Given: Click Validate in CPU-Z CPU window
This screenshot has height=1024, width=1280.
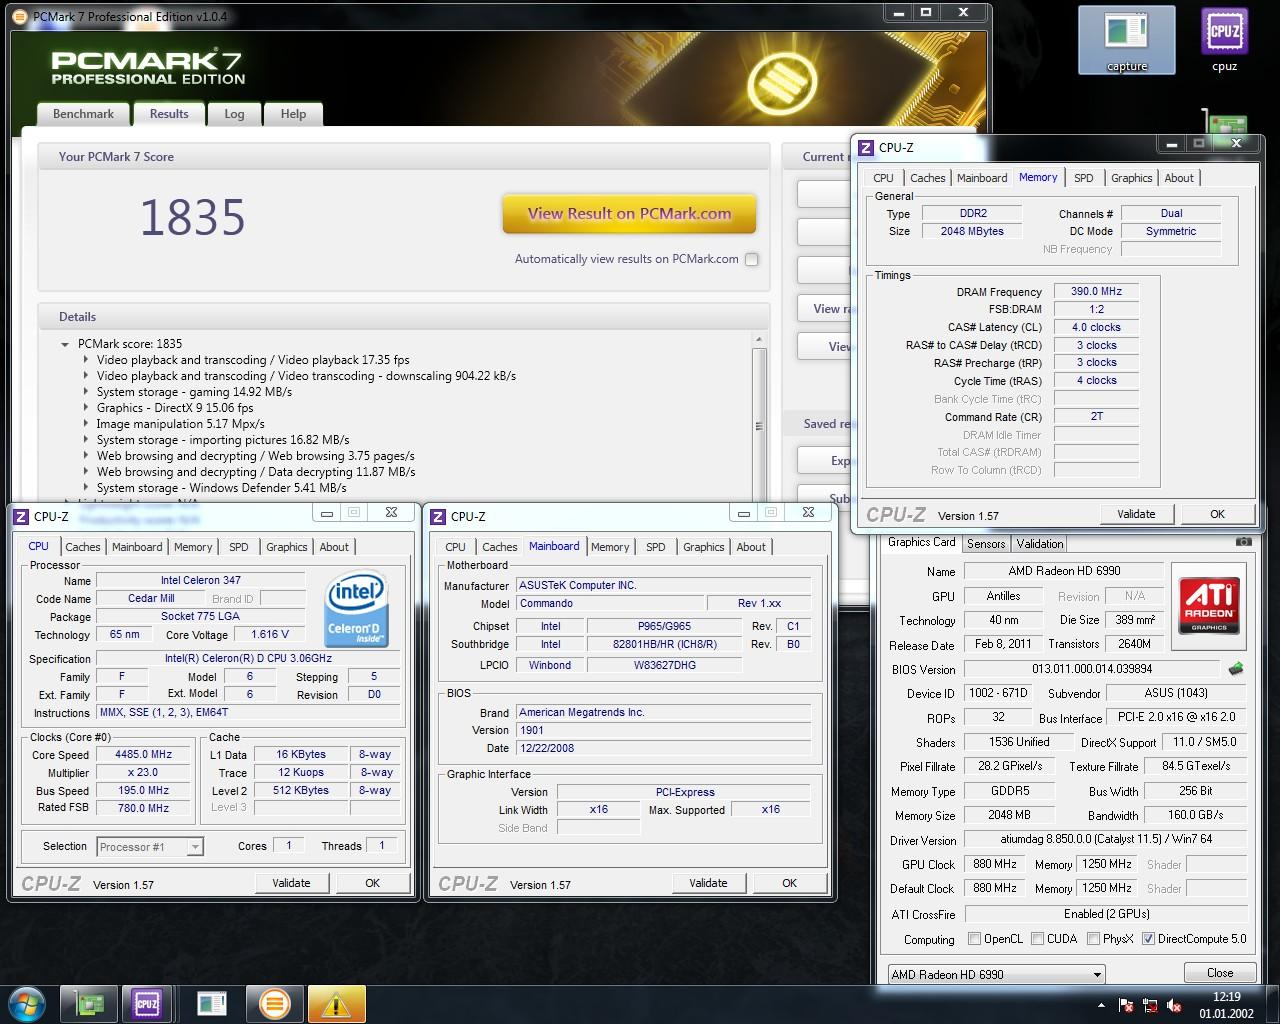Looking at the screenshot, I should [291, 883].
